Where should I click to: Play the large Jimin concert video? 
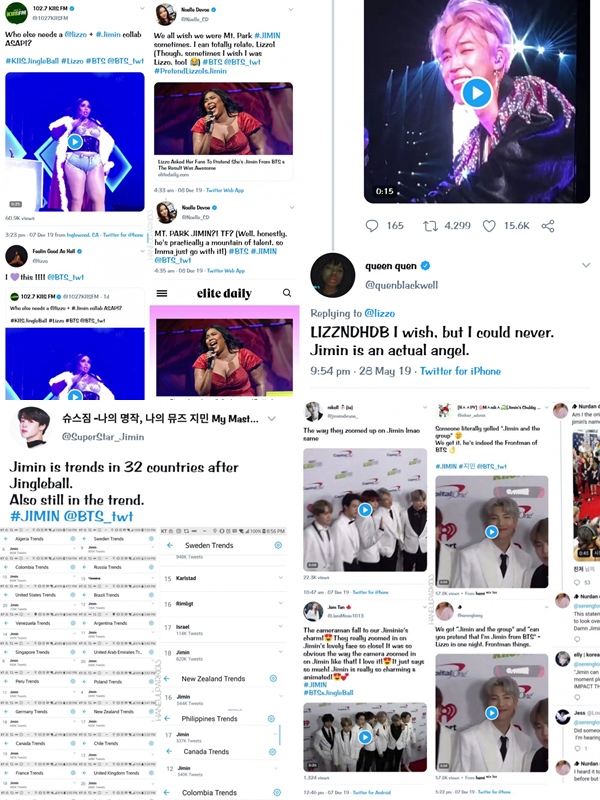point(477,93)
